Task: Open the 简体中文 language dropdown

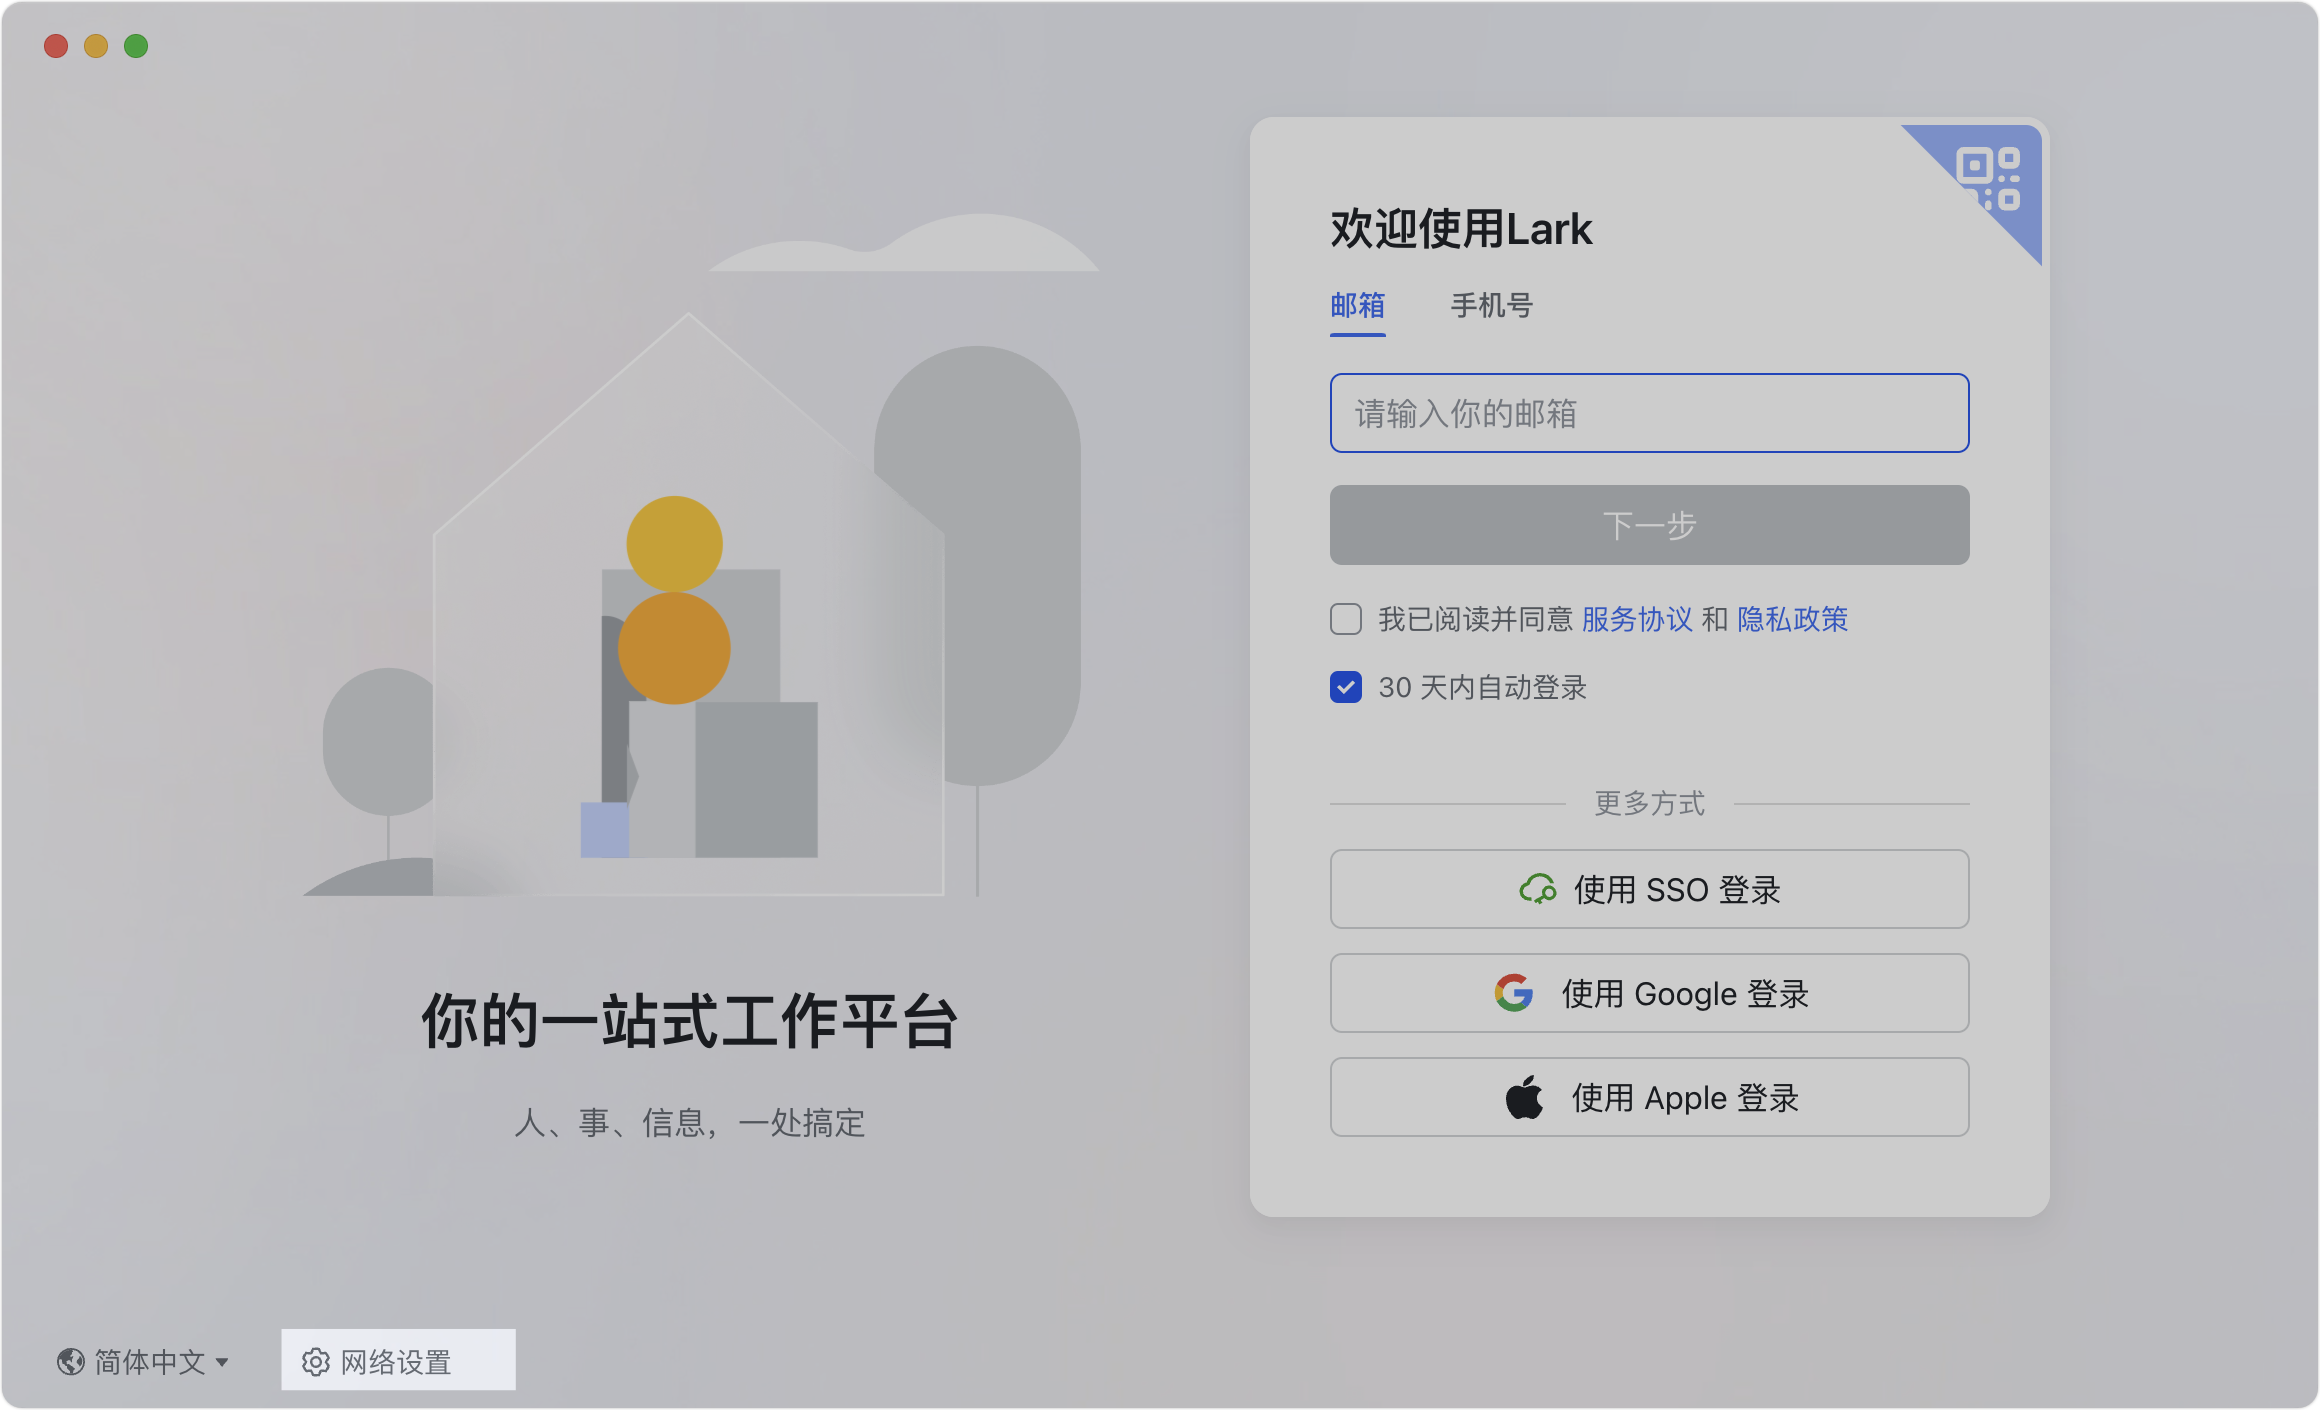Action: pos(143,1361)
